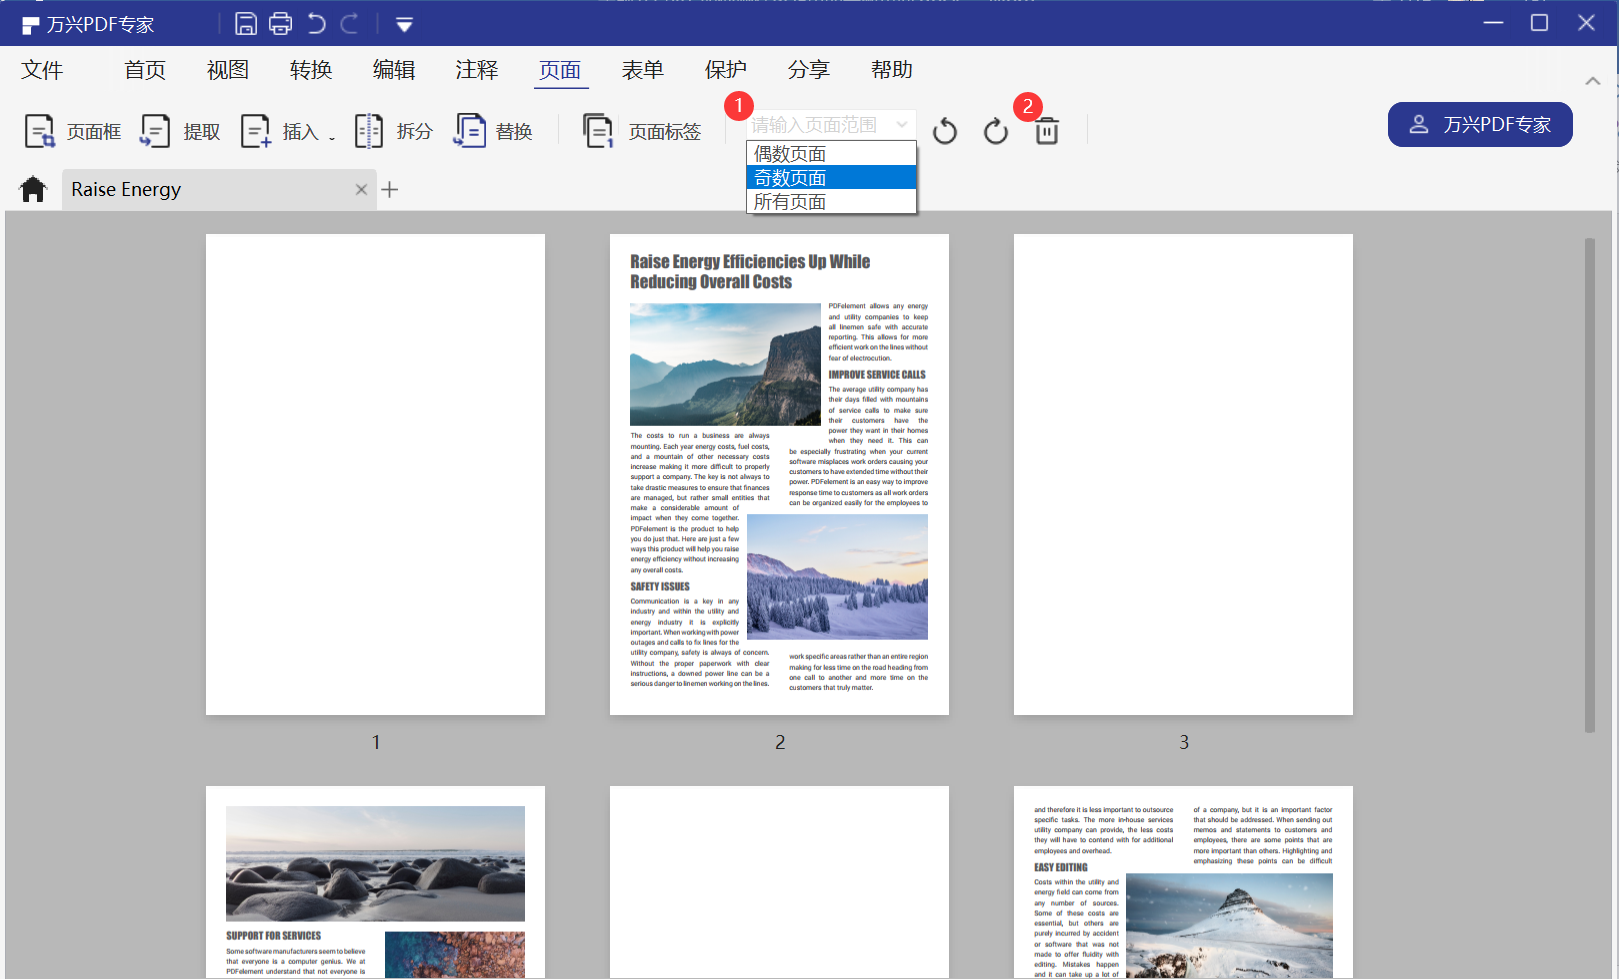The image size is (1619, 979).
Task: Redo the last action
Action: 350,24
